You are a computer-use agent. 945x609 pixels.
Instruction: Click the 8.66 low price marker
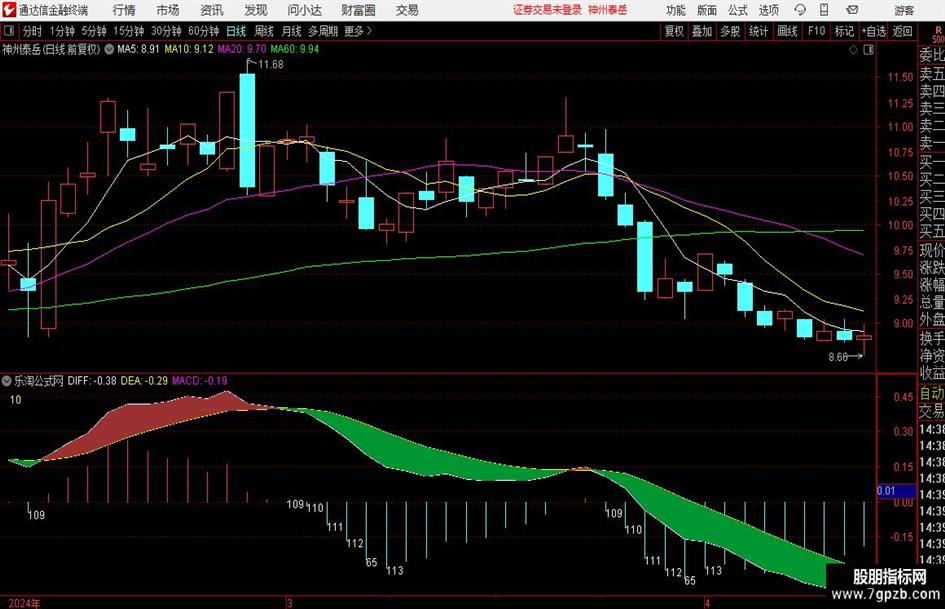tap(838, 357)
